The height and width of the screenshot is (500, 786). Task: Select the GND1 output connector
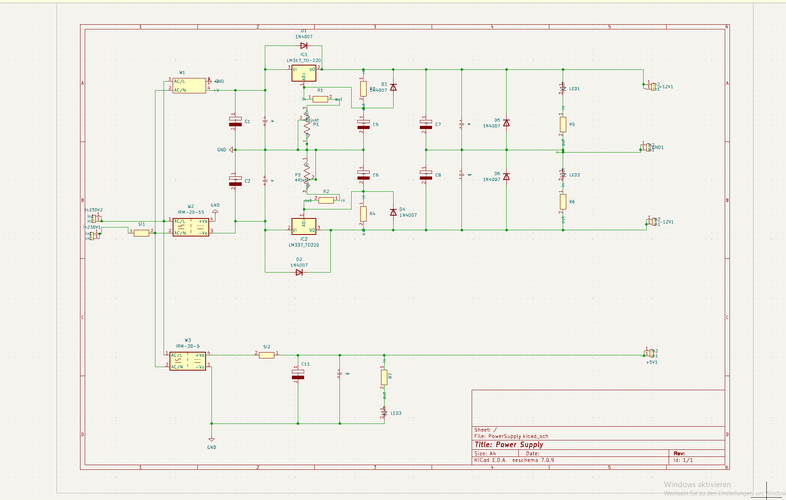[647, 147]
